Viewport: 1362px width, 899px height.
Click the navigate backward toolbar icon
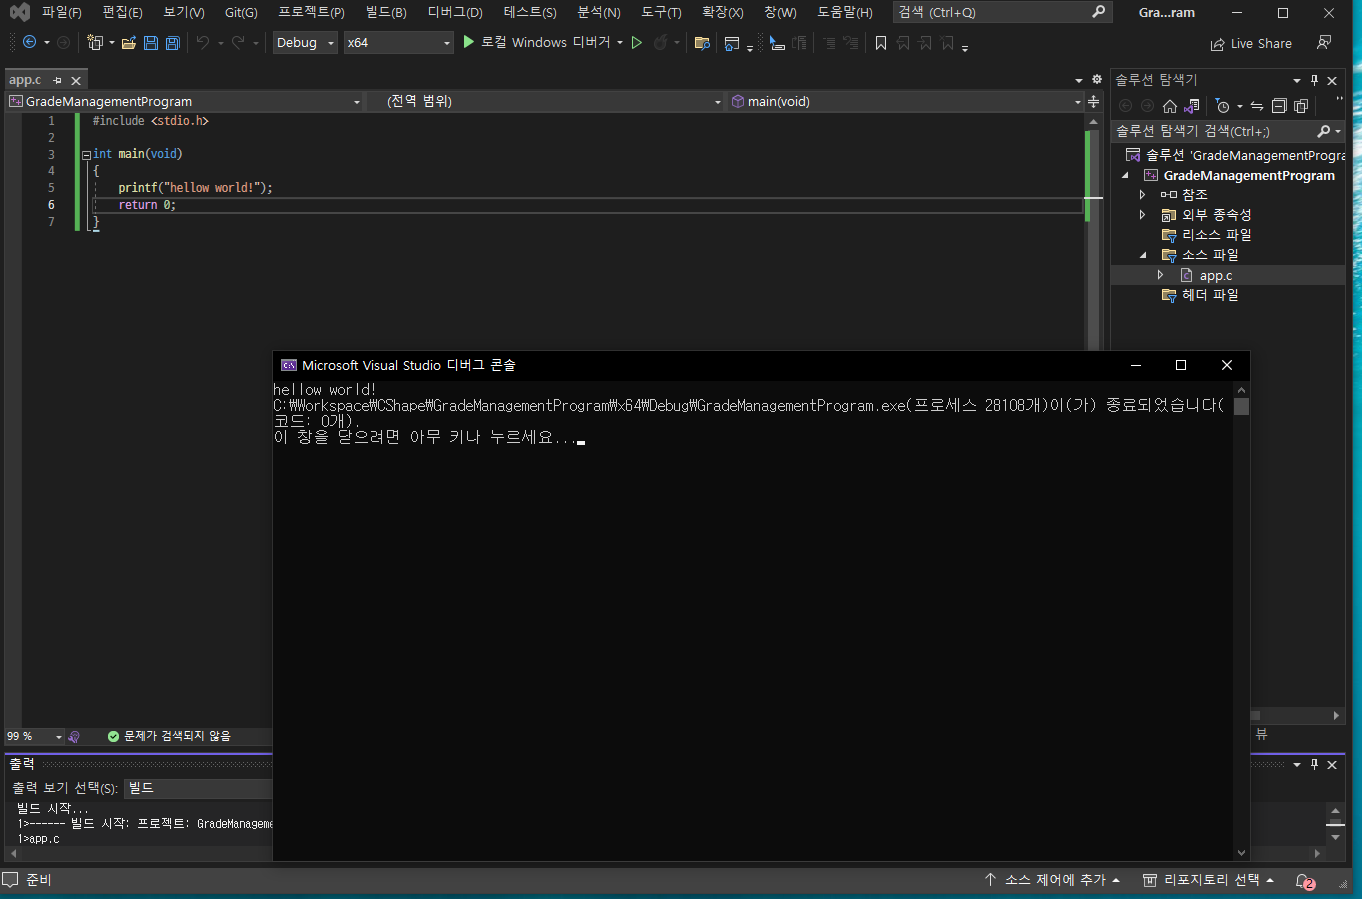[29, 42]
